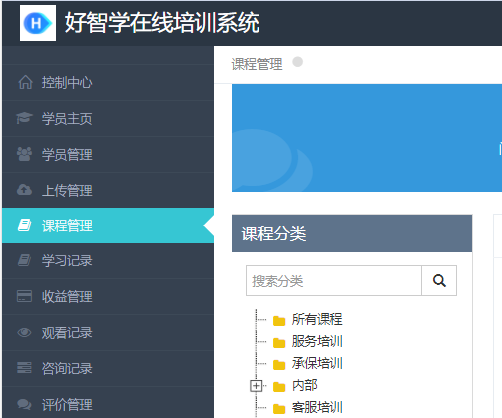Click the house icon beside 控制中心
Screen dimensions: 502x418
25,82
